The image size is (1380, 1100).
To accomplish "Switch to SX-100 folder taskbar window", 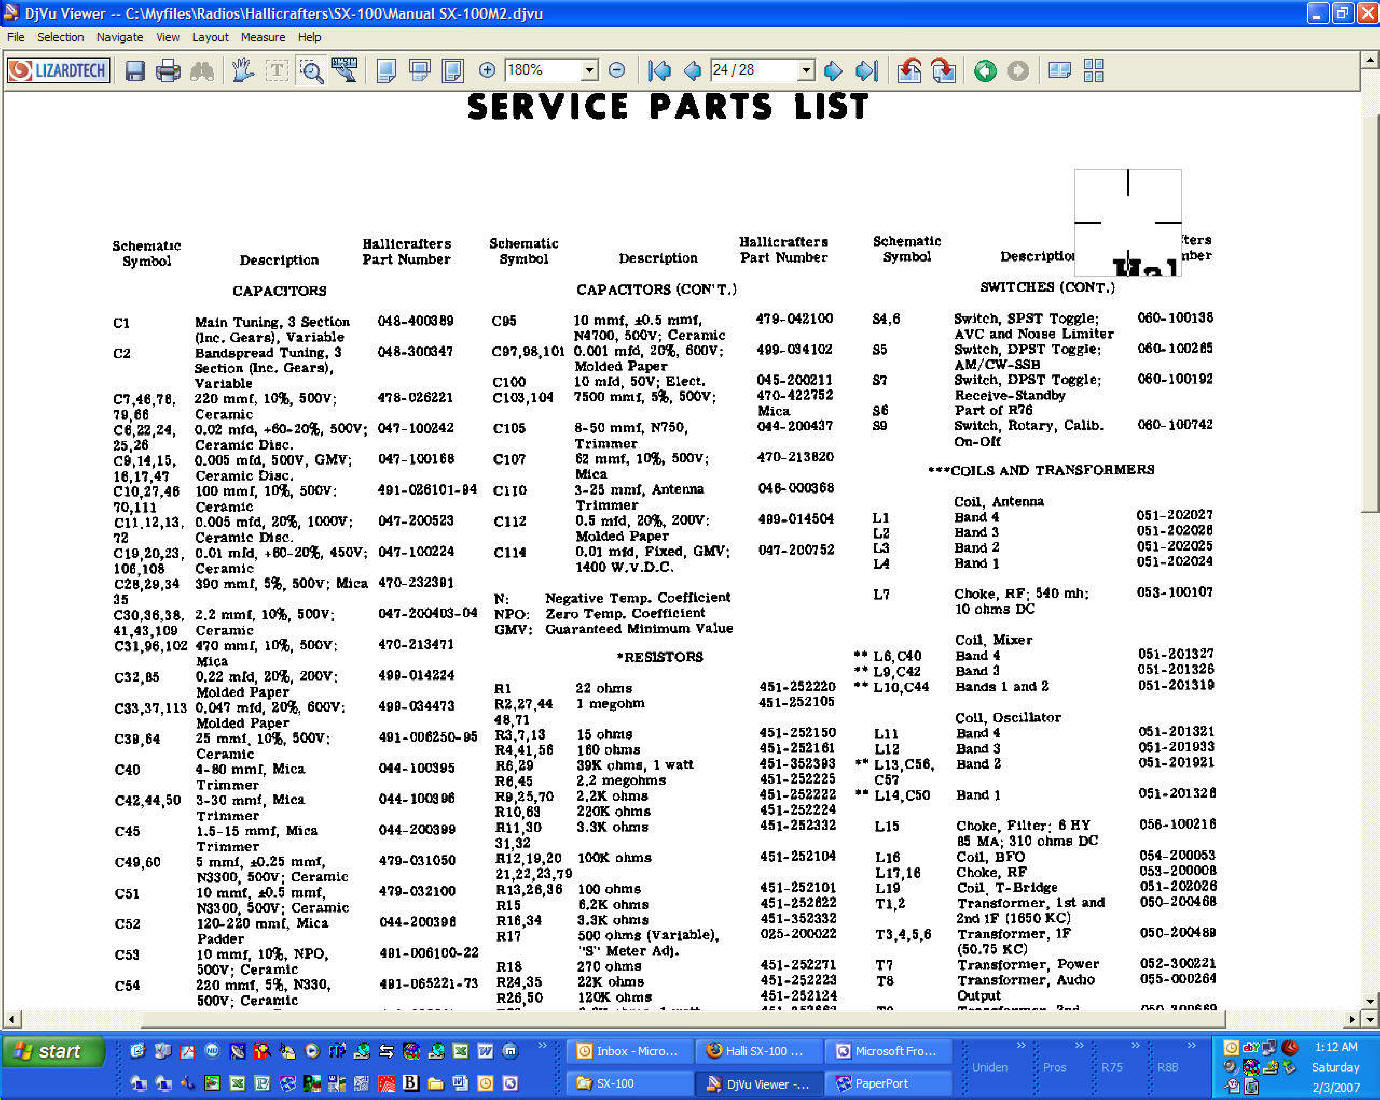I will tap(630, 1083).
